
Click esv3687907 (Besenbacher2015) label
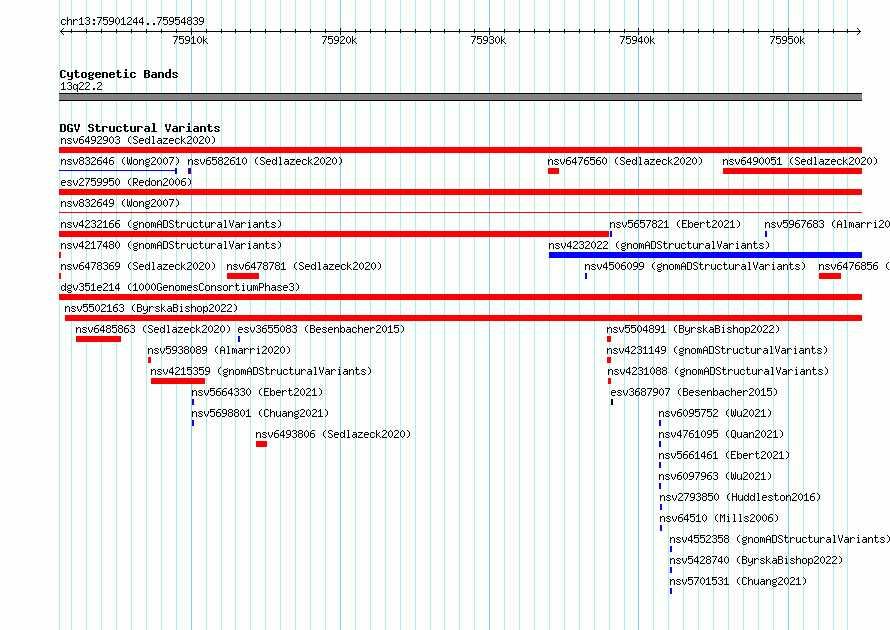(x=694, y=392)
